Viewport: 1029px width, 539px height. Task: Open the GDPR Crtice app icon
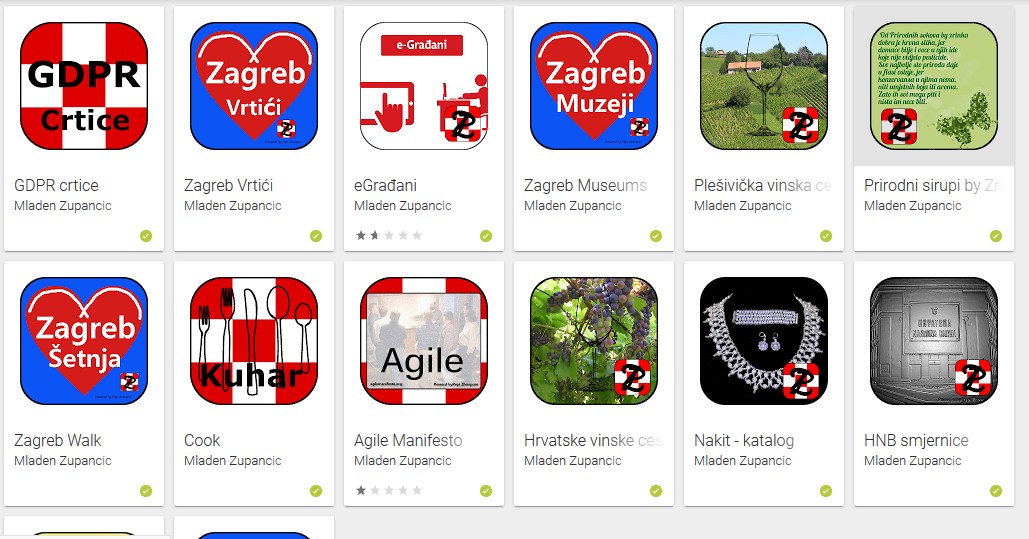[x=84, y=86]
